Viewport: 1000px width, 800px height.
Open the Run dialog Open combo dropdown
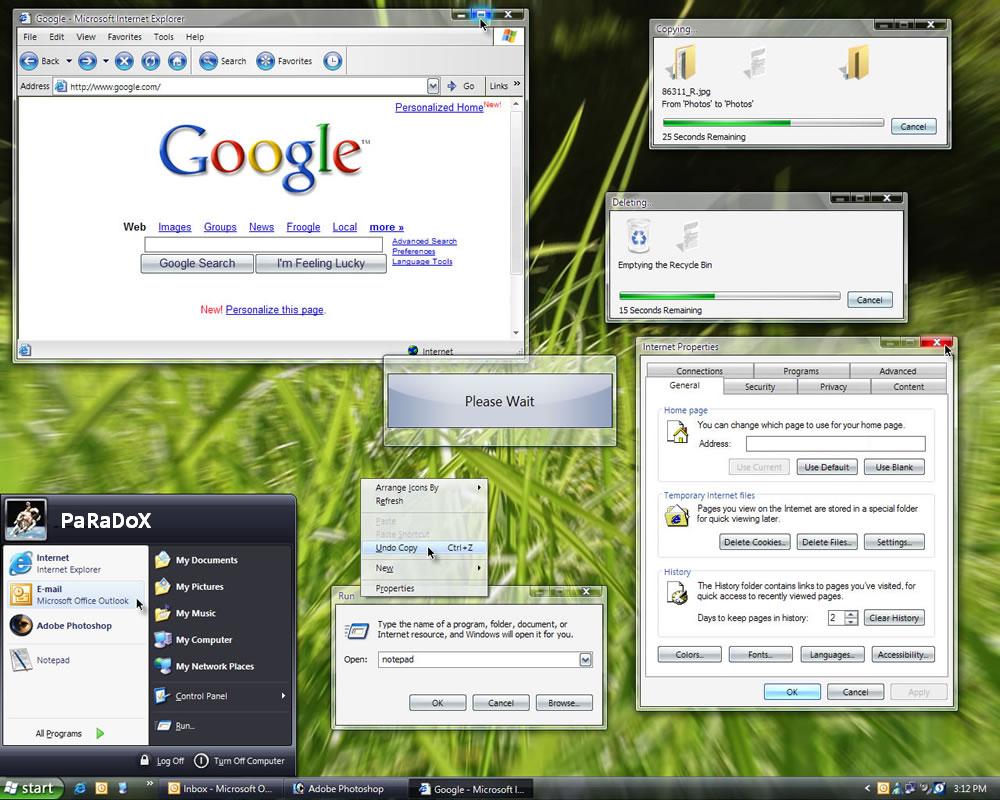(x=586, y=660)
